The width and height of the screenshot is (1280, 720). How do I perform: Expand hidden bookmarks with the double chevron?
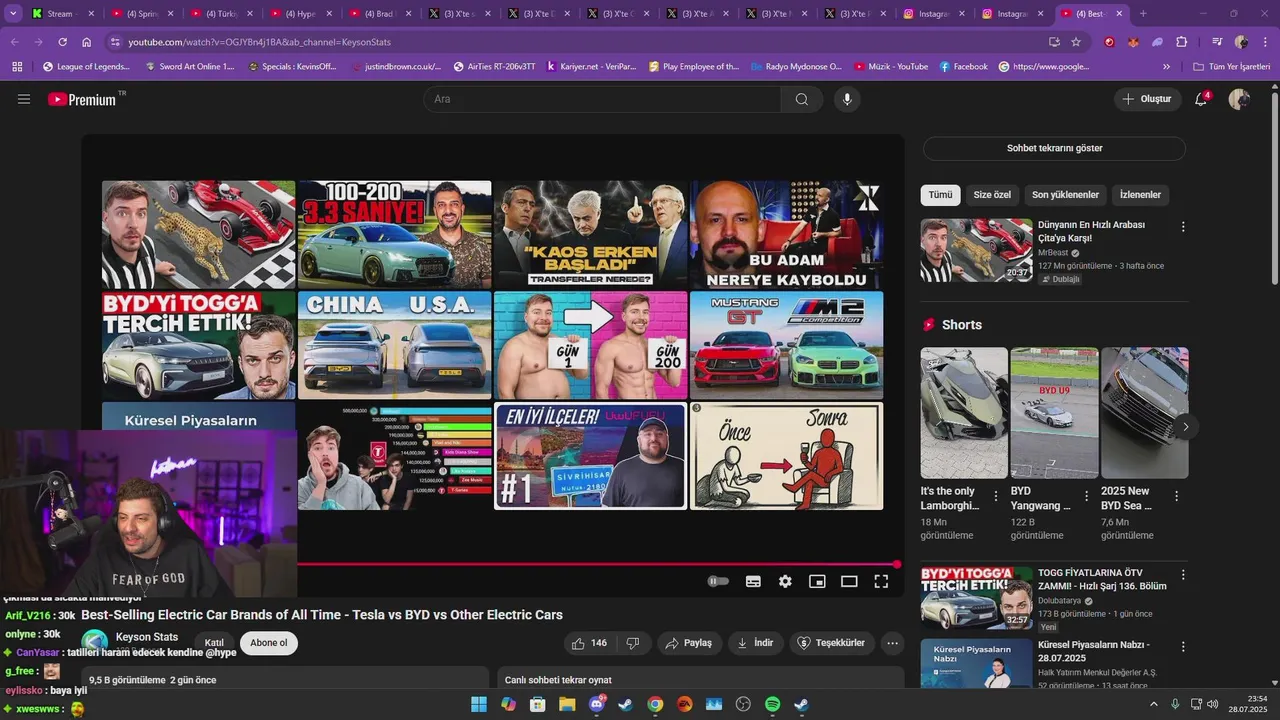tap(1166, 66)
